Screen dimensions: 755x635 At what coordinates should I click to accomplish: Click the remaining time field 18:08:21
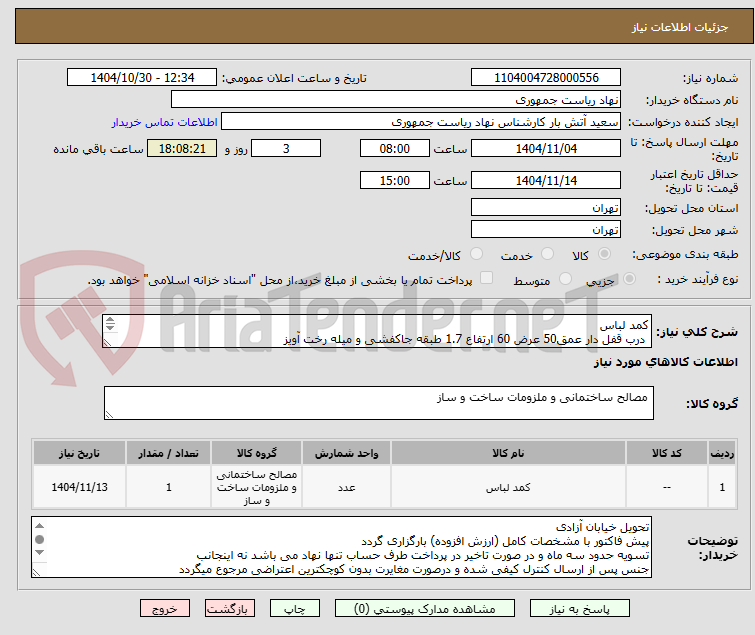coord(182,148)
